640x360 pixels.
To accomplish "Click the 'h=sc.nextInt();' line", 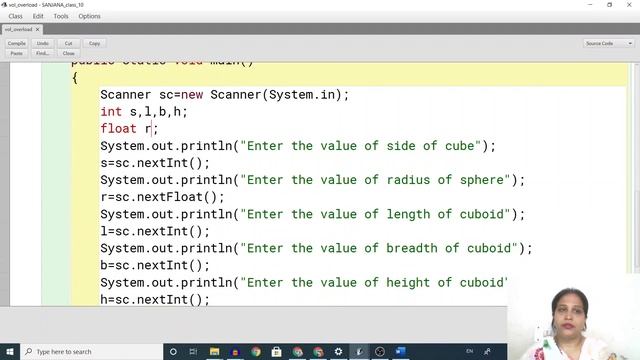I will click(x=155, y=300).
